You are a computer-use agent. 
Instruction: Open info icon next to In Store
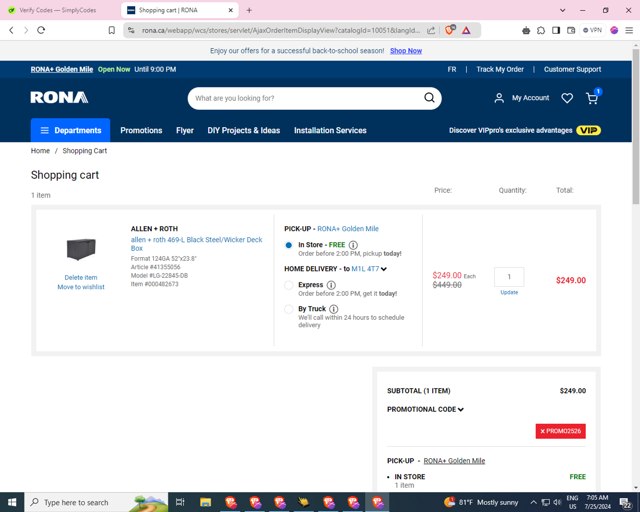tap(353, 245)
